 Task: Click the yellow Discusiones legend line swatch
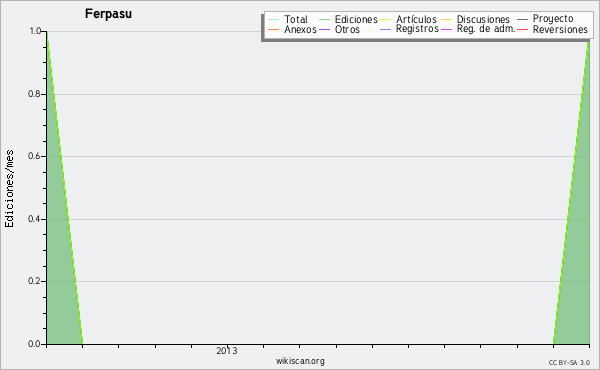pos(447,19)
